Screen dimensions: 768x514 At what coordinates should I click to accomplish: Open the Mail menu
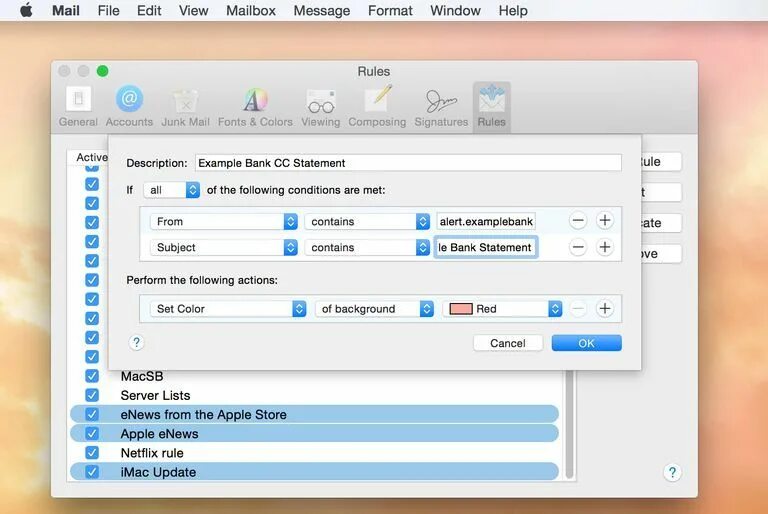pos(66,10)
